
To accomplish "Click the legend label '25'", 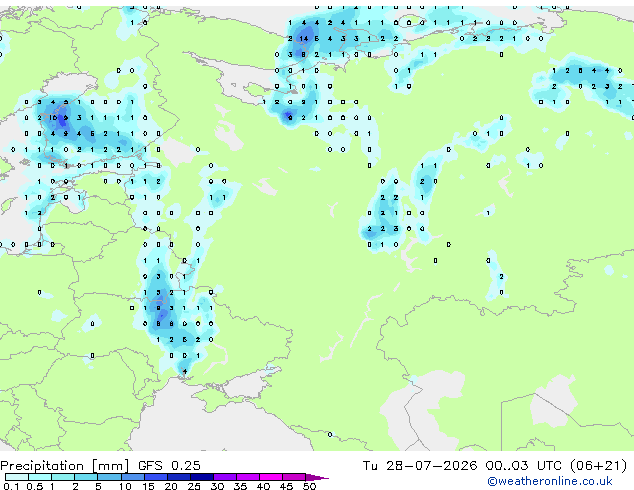I will [x=194, y=486].
